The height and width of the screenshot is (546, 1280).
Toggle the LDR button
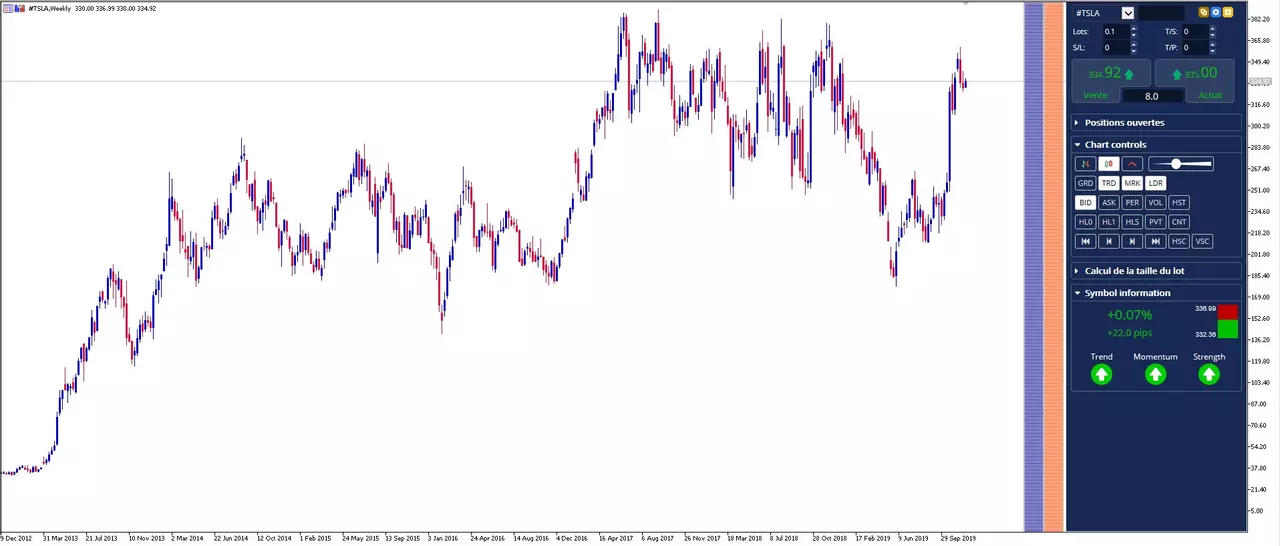tap(1155, 183)
